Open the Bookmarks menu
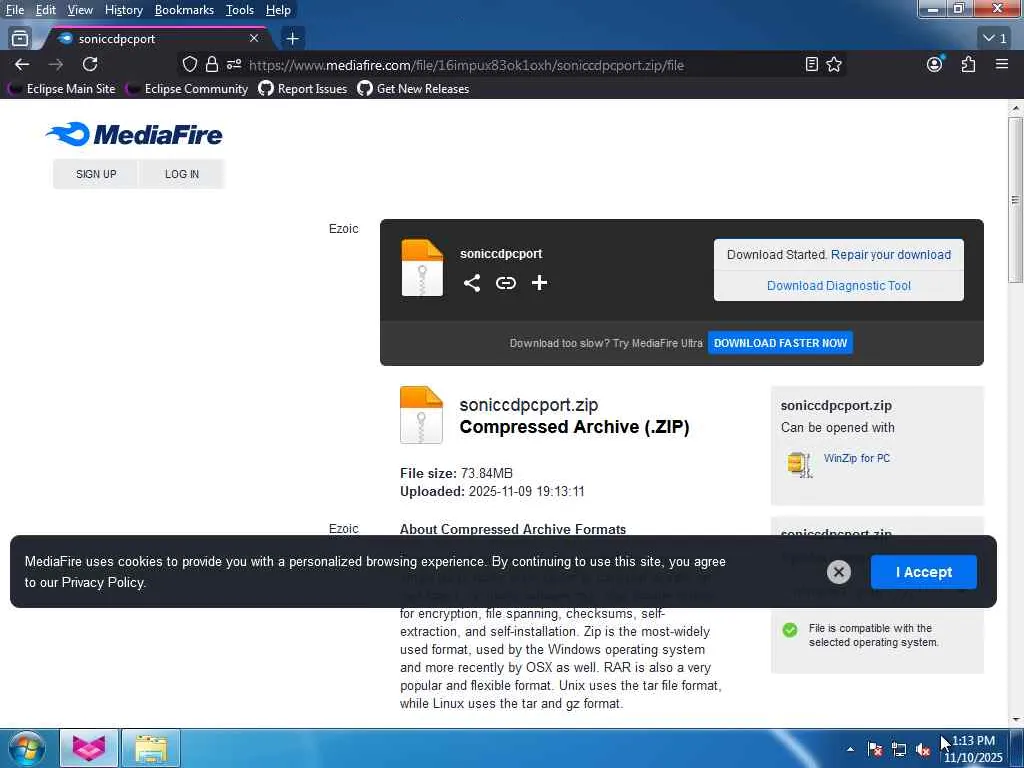 184,10
